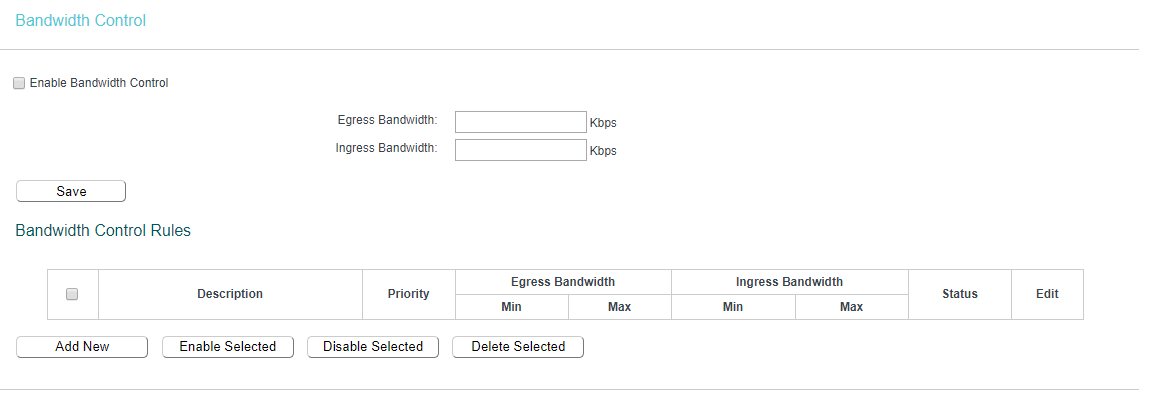This screenshot has height=416, width=1151.
Task: Click Min subheader under Ingress Bandwidth
Action: click(x=733, y=307)
